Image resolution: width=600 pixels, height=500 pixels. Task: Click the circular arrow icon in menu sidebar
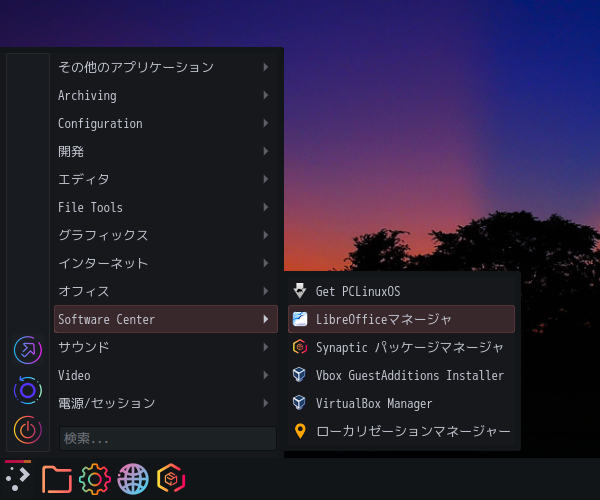pos(28,350)
